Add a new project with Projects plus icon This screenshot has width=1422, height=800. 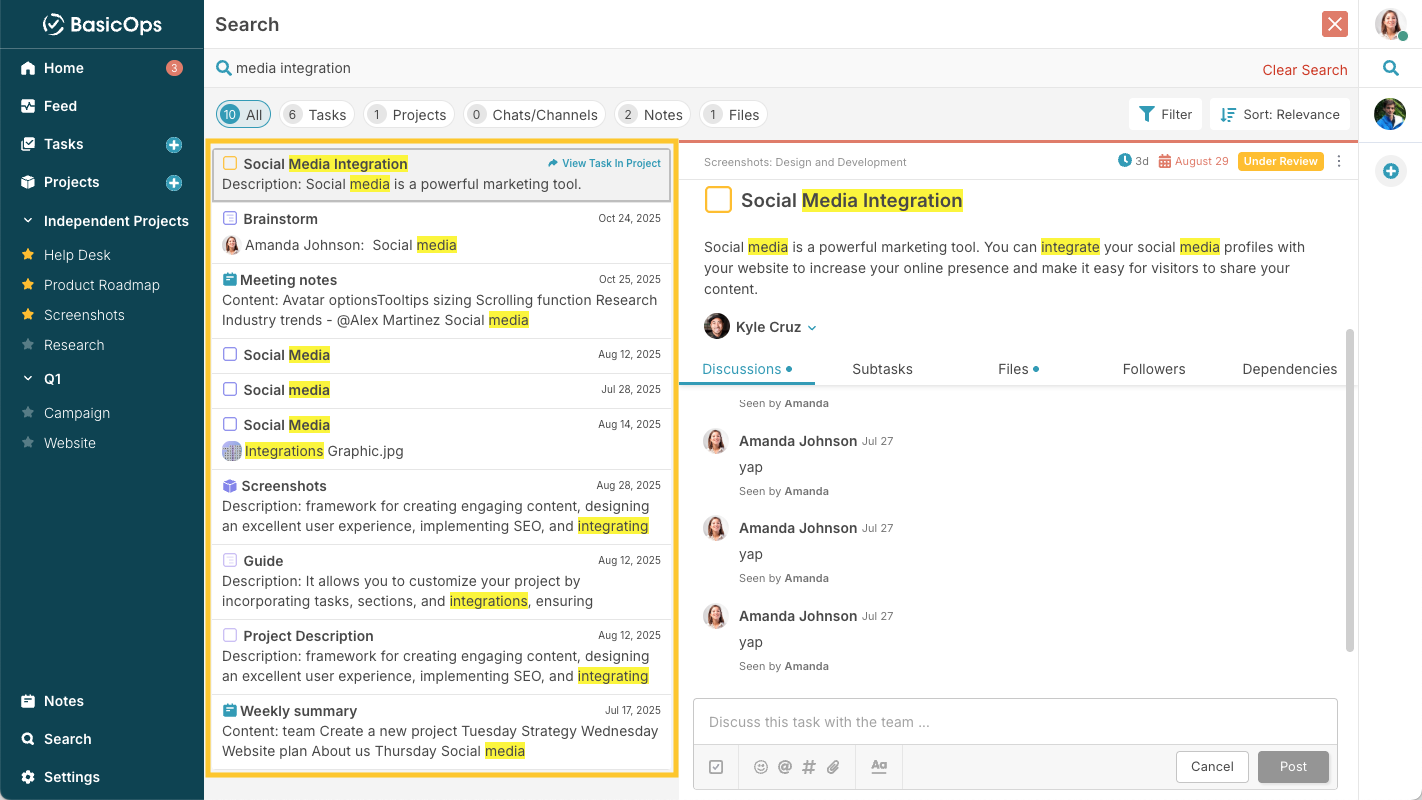pyautogui.click(x=174, y=183)
